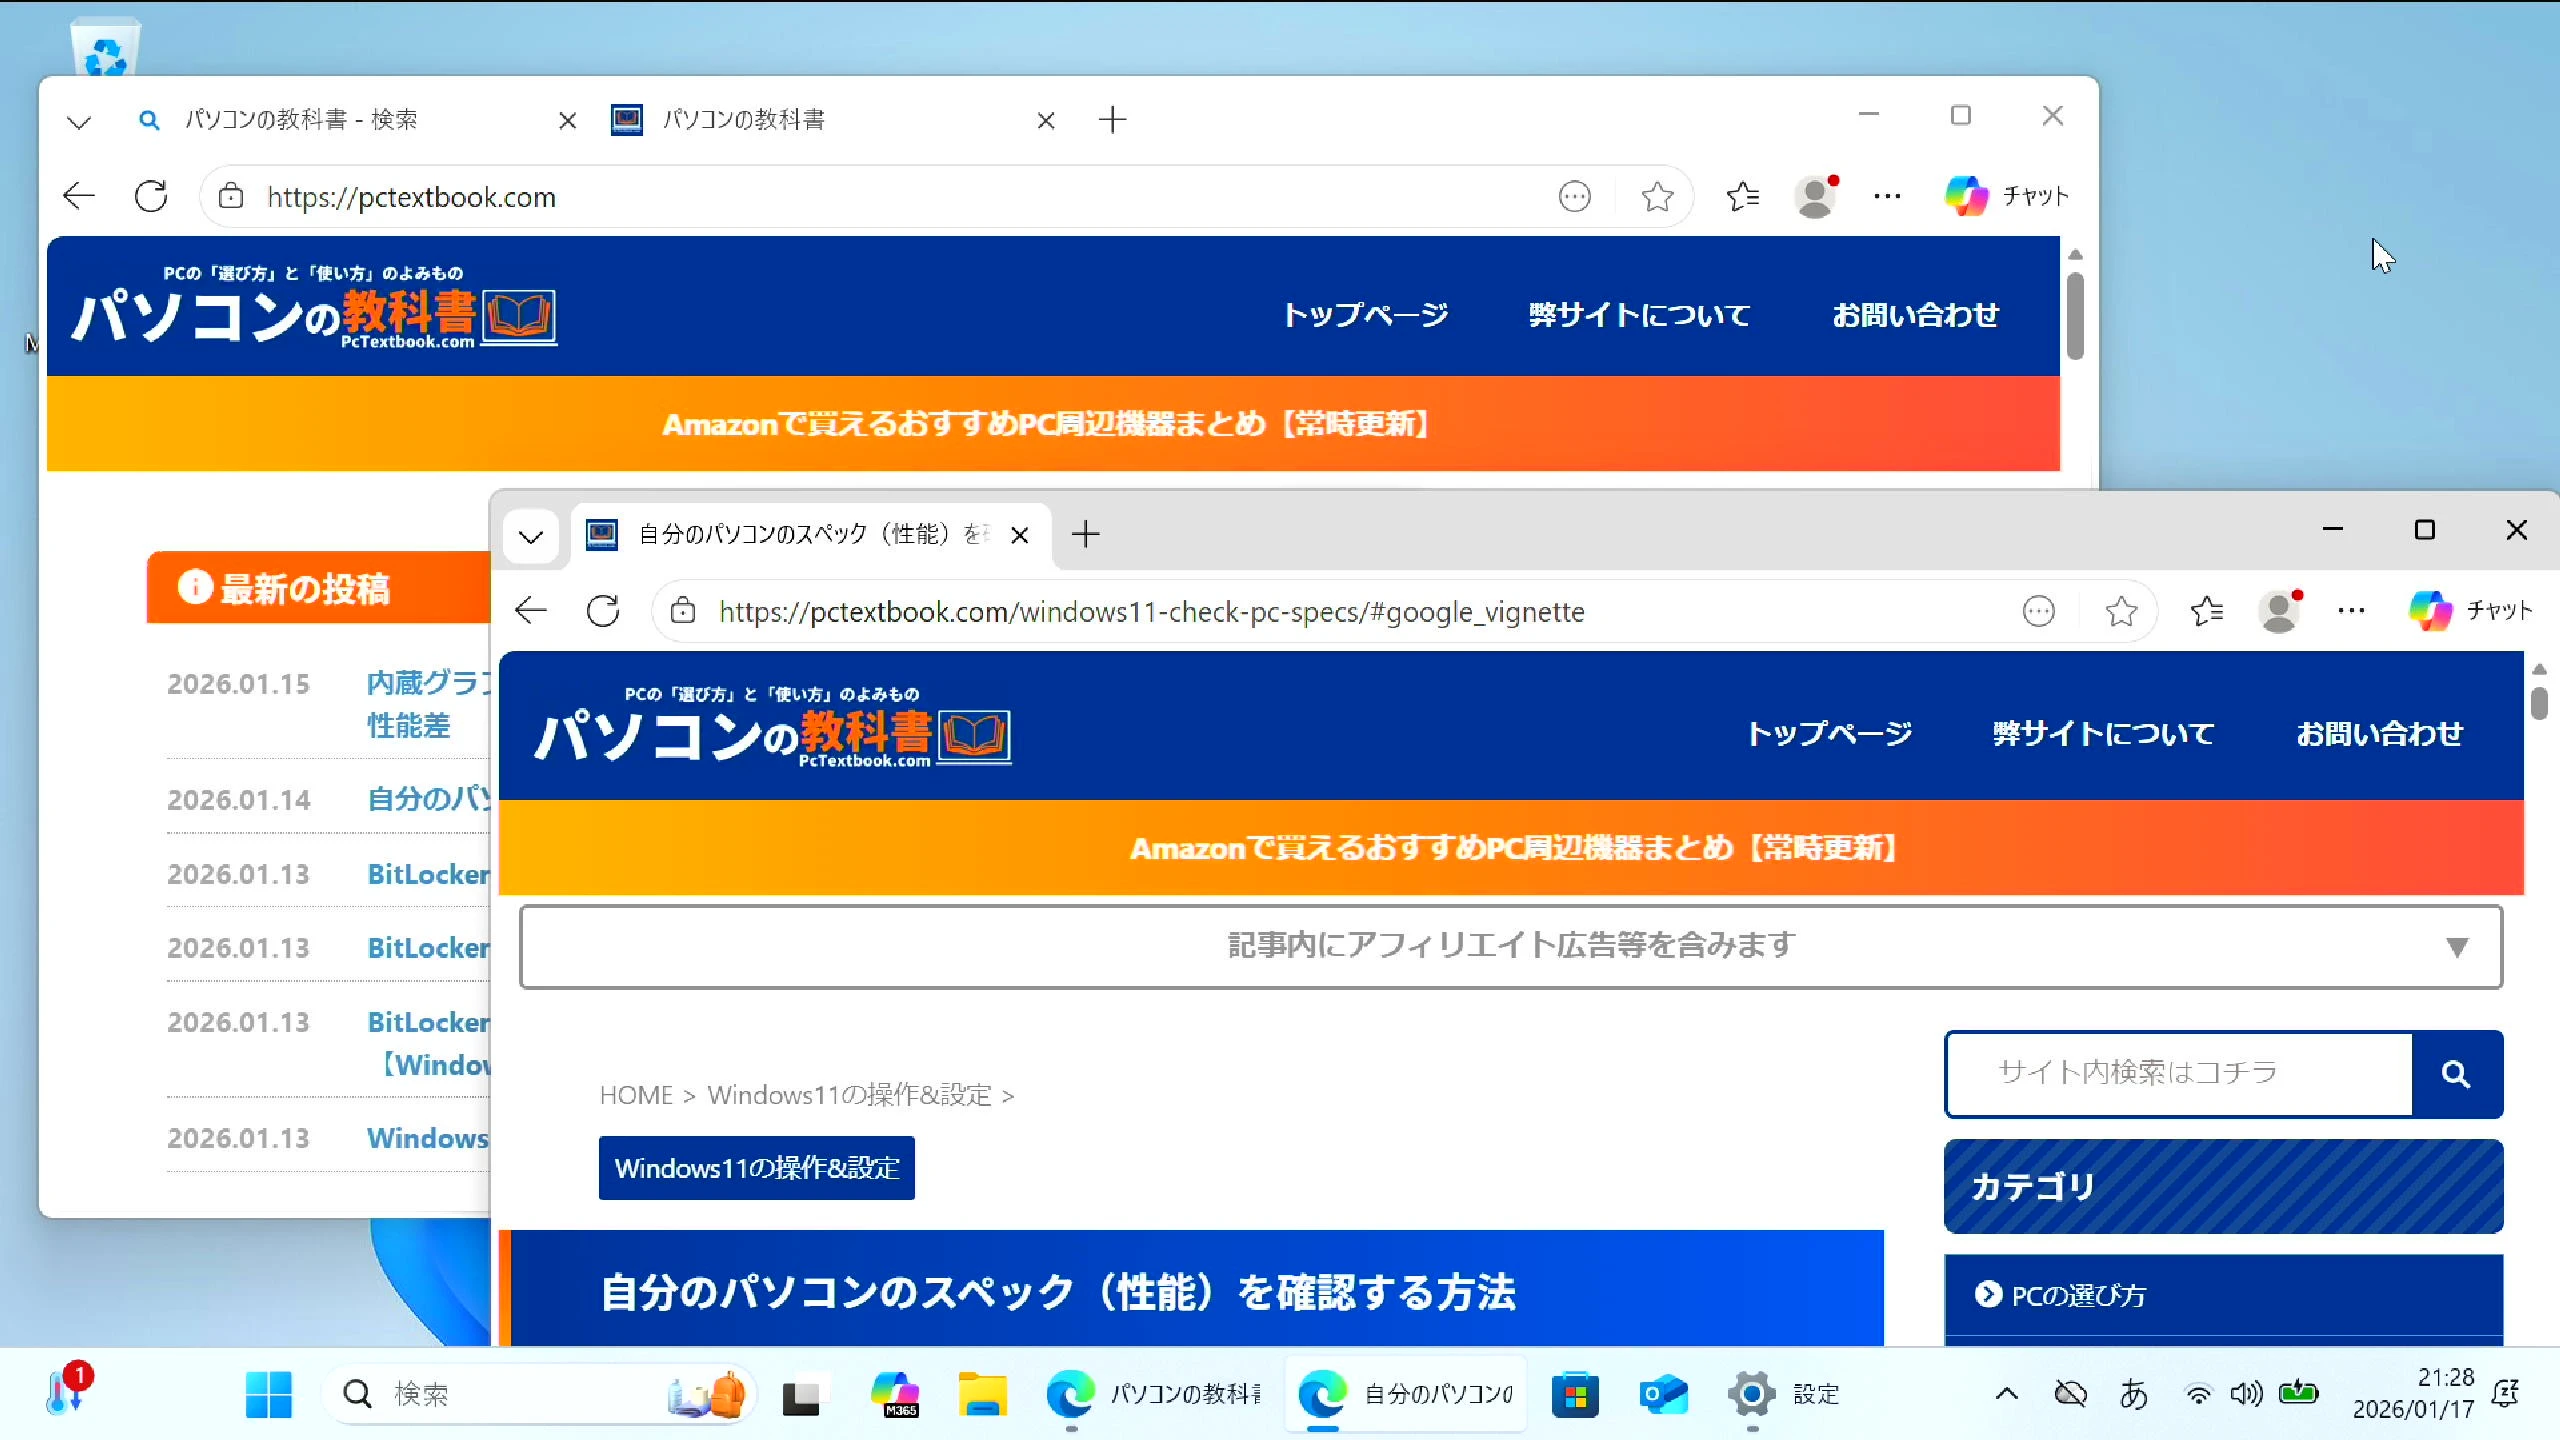Switch to the パソコンの教科書 - 検索 tab
The image size is (2560, 1440).
(x=300, y=120)
